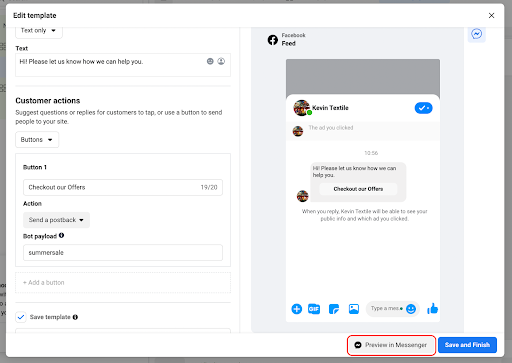Click the smiley emoji icon in preview
This screenshot has height=363, width=512.
(411, 309)
